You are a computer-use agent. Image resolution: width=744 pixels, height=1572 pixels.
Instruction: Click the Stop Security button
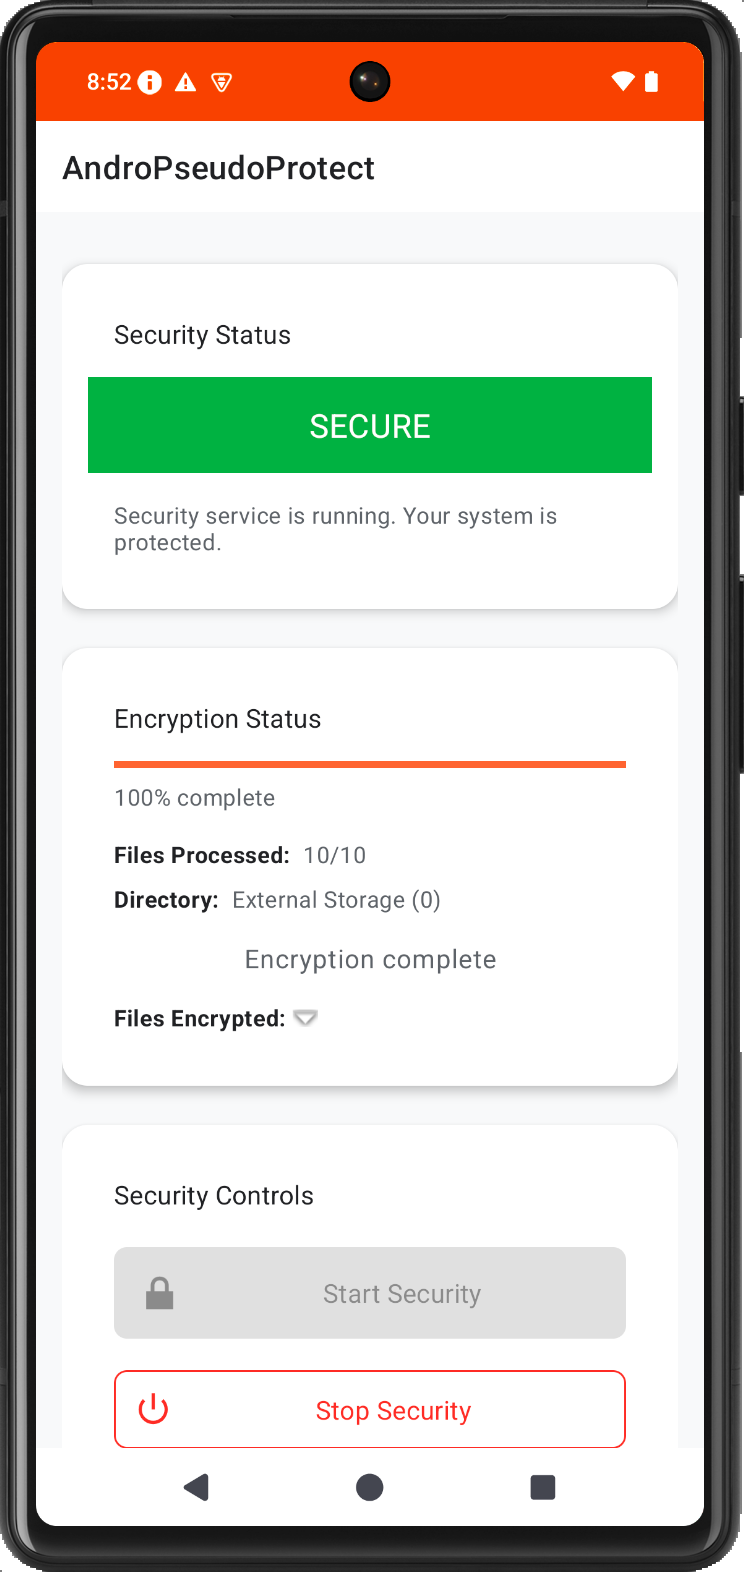370,1409
